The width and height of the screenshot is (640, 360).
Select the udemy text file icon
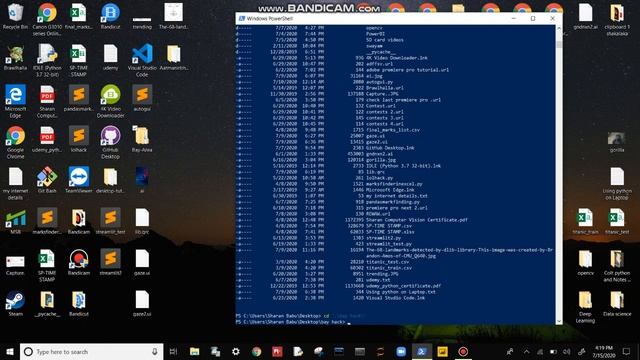(110, 57)
